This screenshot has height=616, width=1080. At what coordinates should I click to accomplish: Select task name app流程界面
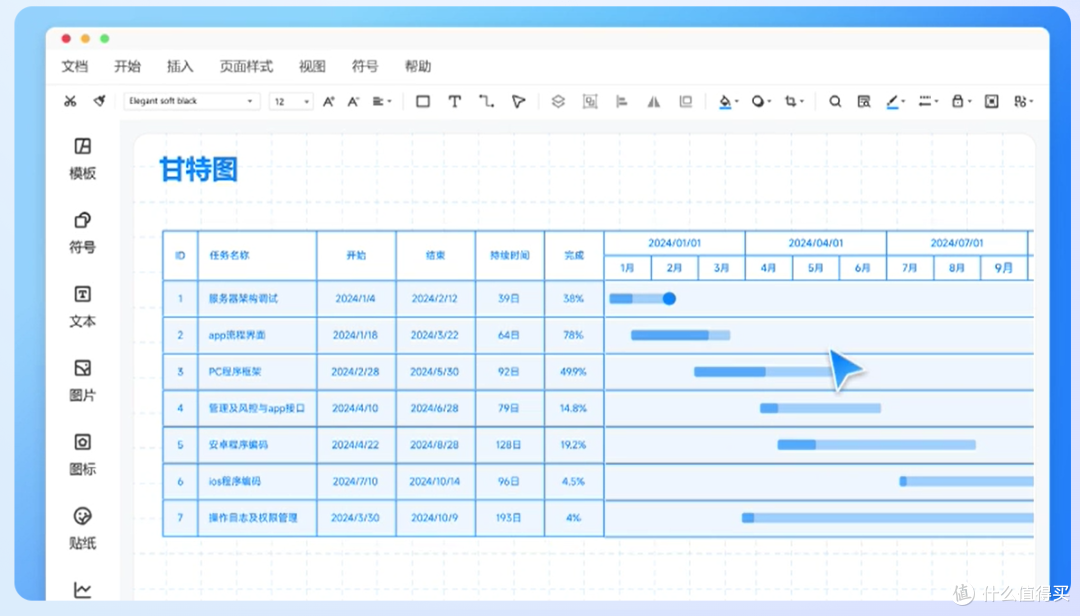point(237,335)
